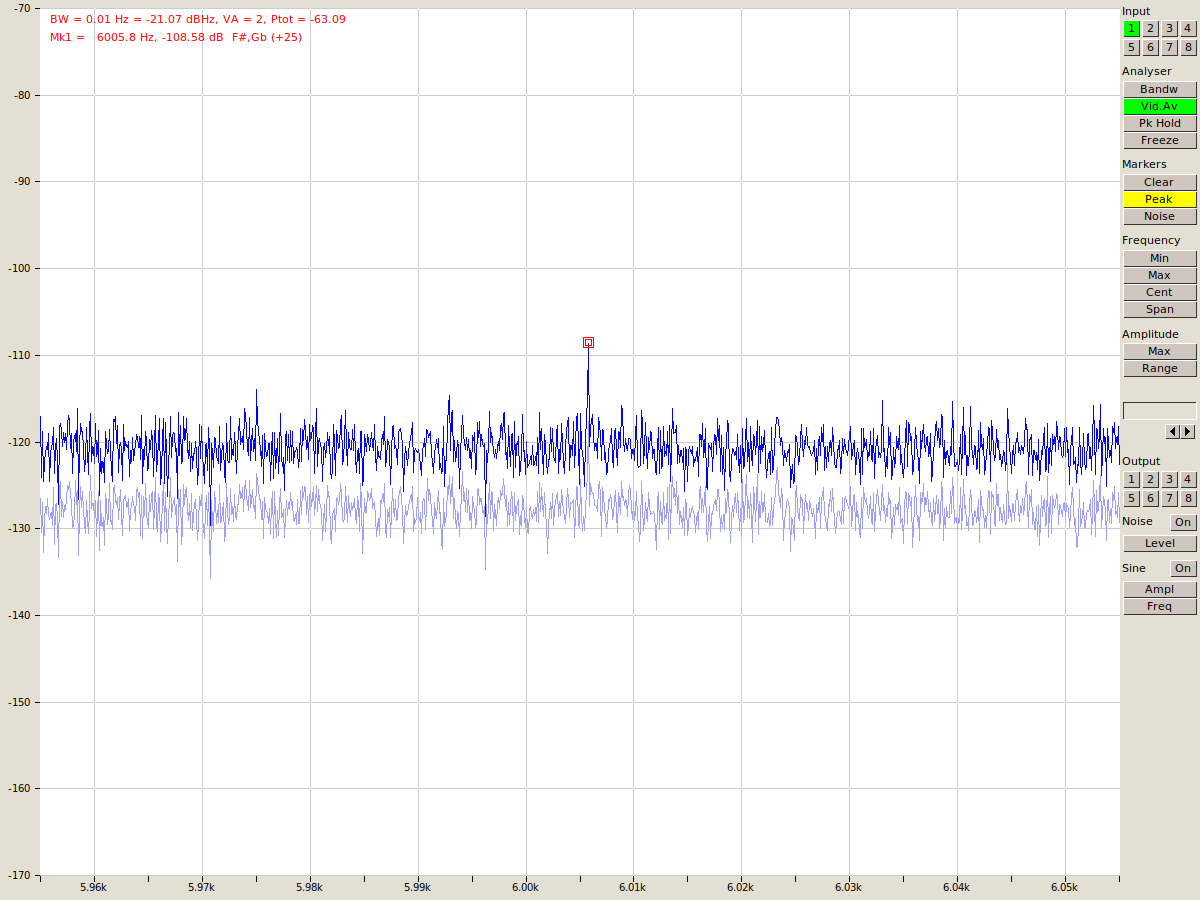Select Input channel 8

click(1188, 47)
